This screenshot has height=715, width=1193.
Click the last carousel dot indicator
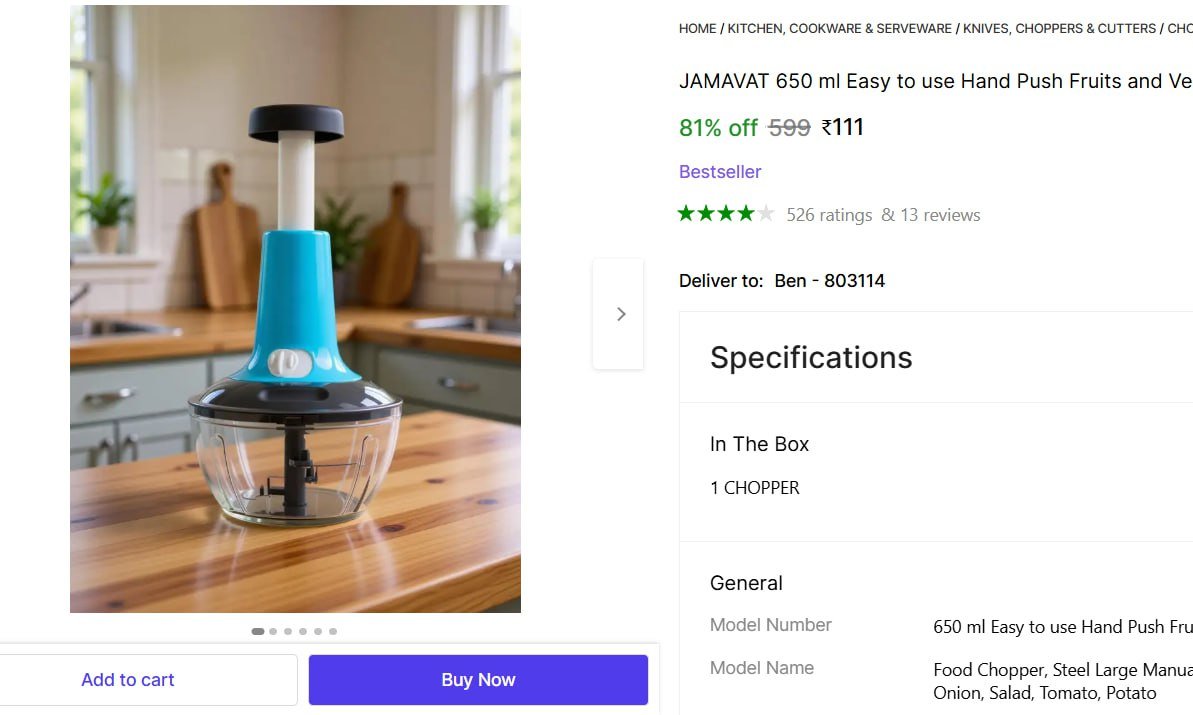tap(333, 631)
